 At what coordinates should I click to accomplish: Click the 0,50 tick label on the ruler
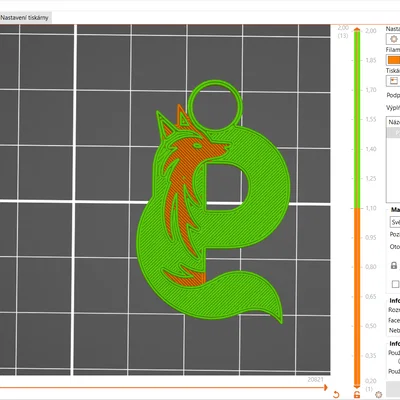(371, 326)
